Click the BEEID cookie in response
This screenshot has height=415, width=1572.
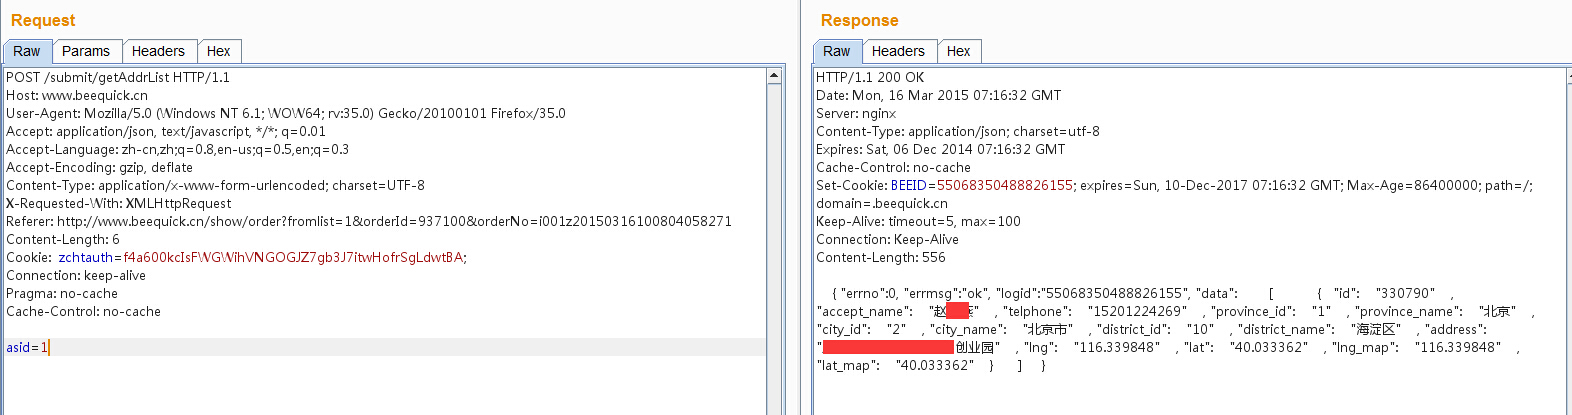[x=909, y=185]
